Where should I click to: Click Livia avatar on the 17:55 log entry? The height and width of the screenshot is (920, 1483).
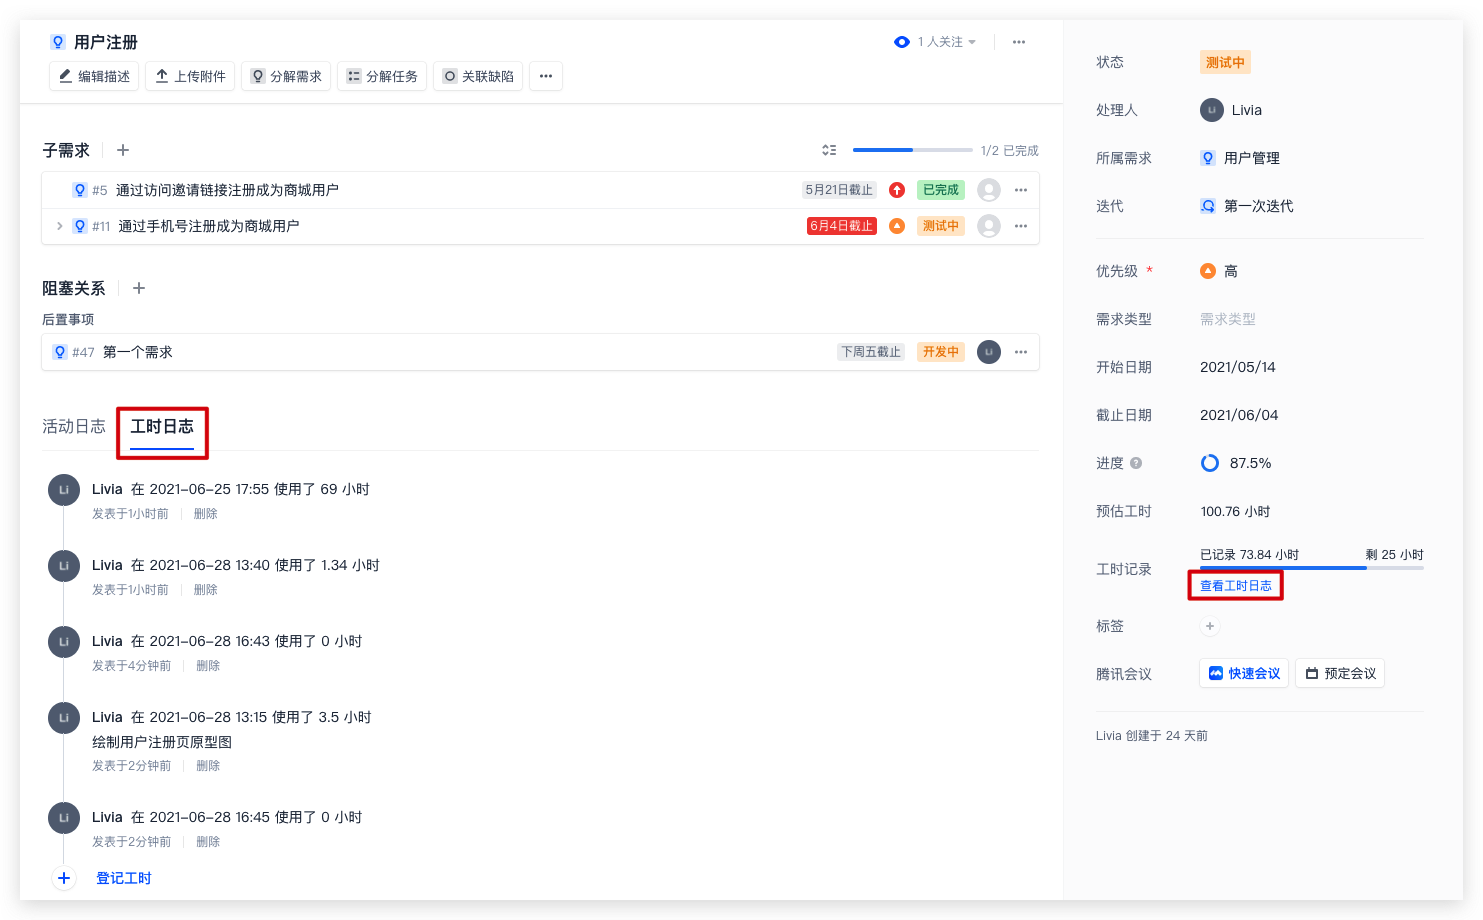pos(64,490)
